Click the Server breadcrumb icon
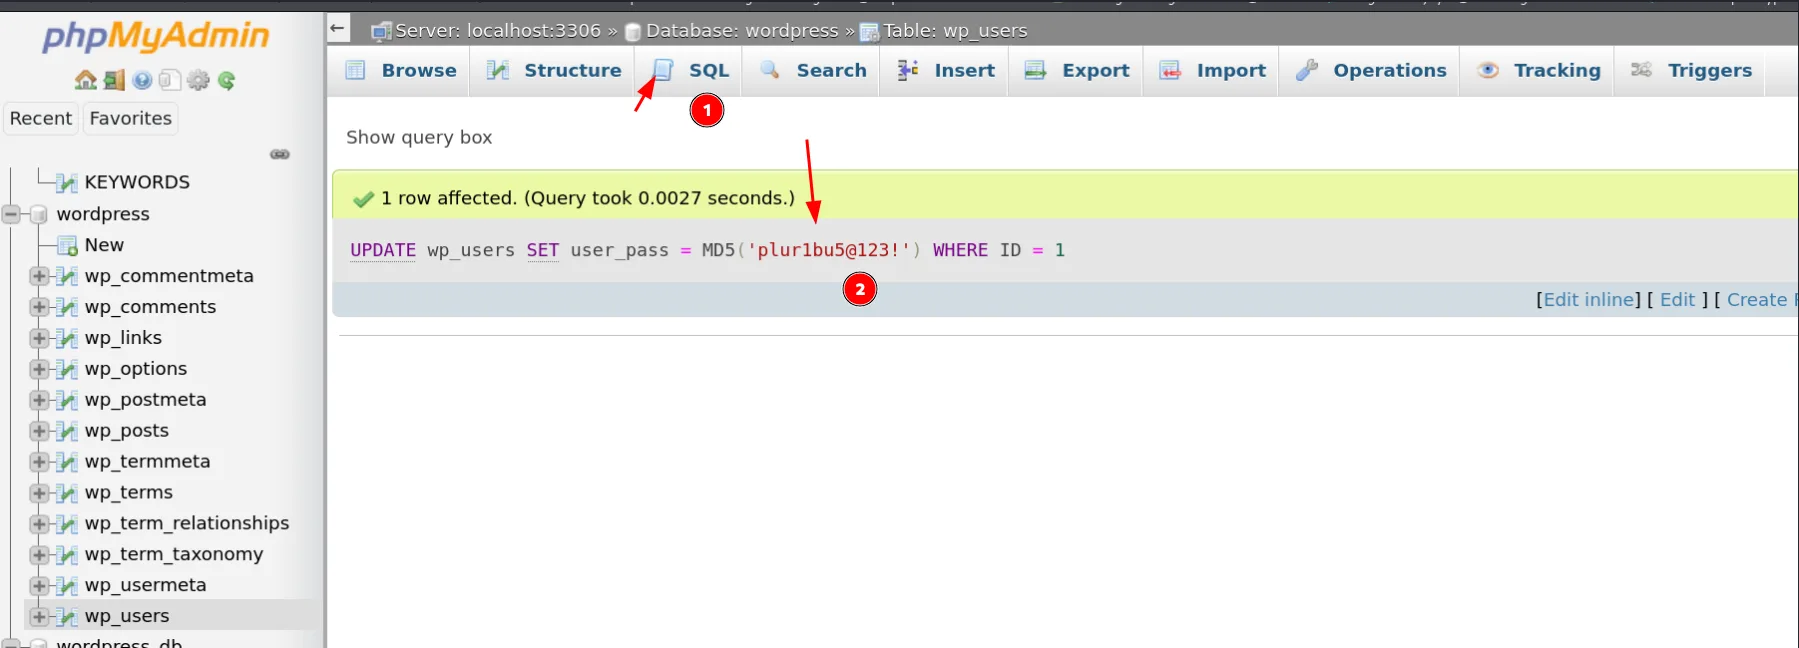 [381, 32]
